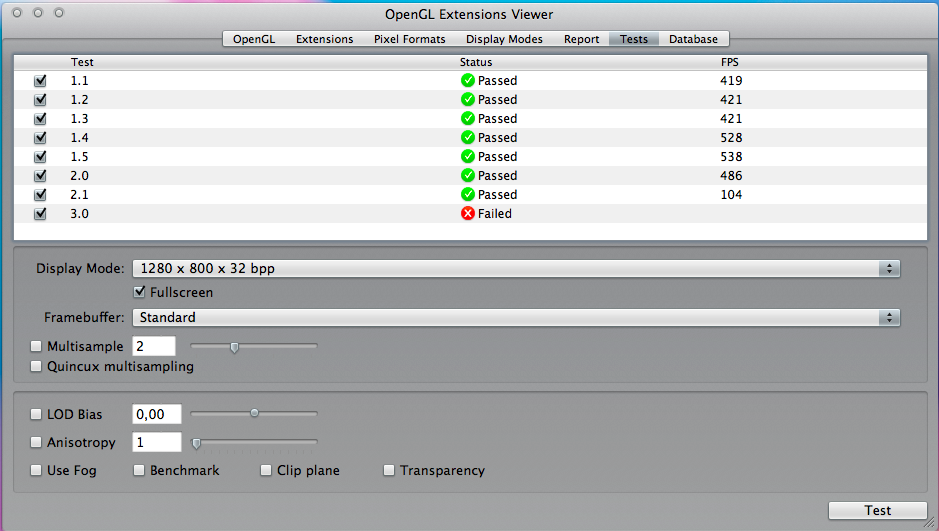Uncheck the test 2.1 checkbox

pos(40,195)
